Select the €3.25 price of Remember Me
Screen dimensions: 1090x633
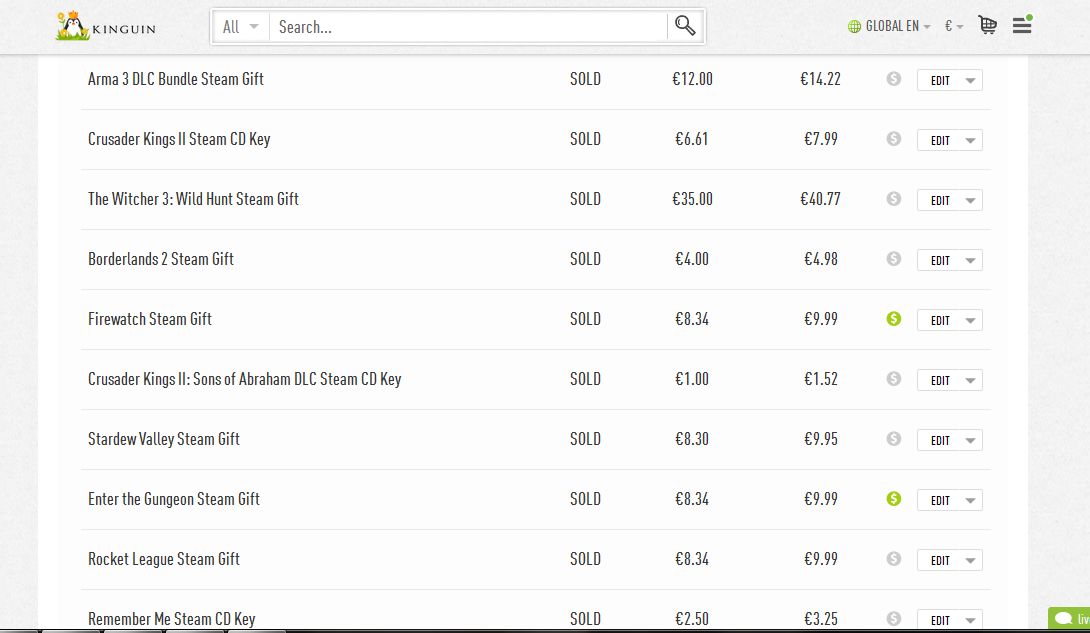pyautogui.click(x=821, y=618)
